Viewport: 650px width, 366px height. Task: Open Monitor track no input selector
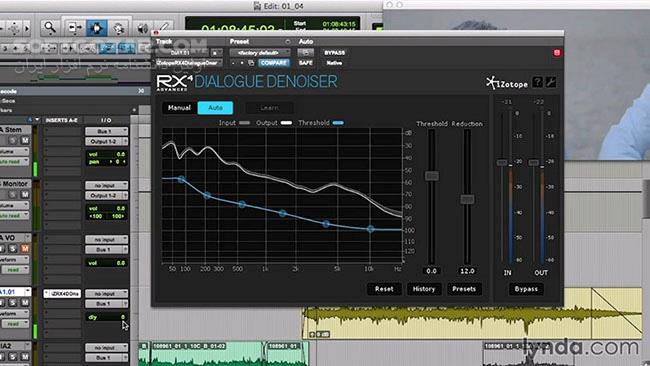[x=107, y=185]
